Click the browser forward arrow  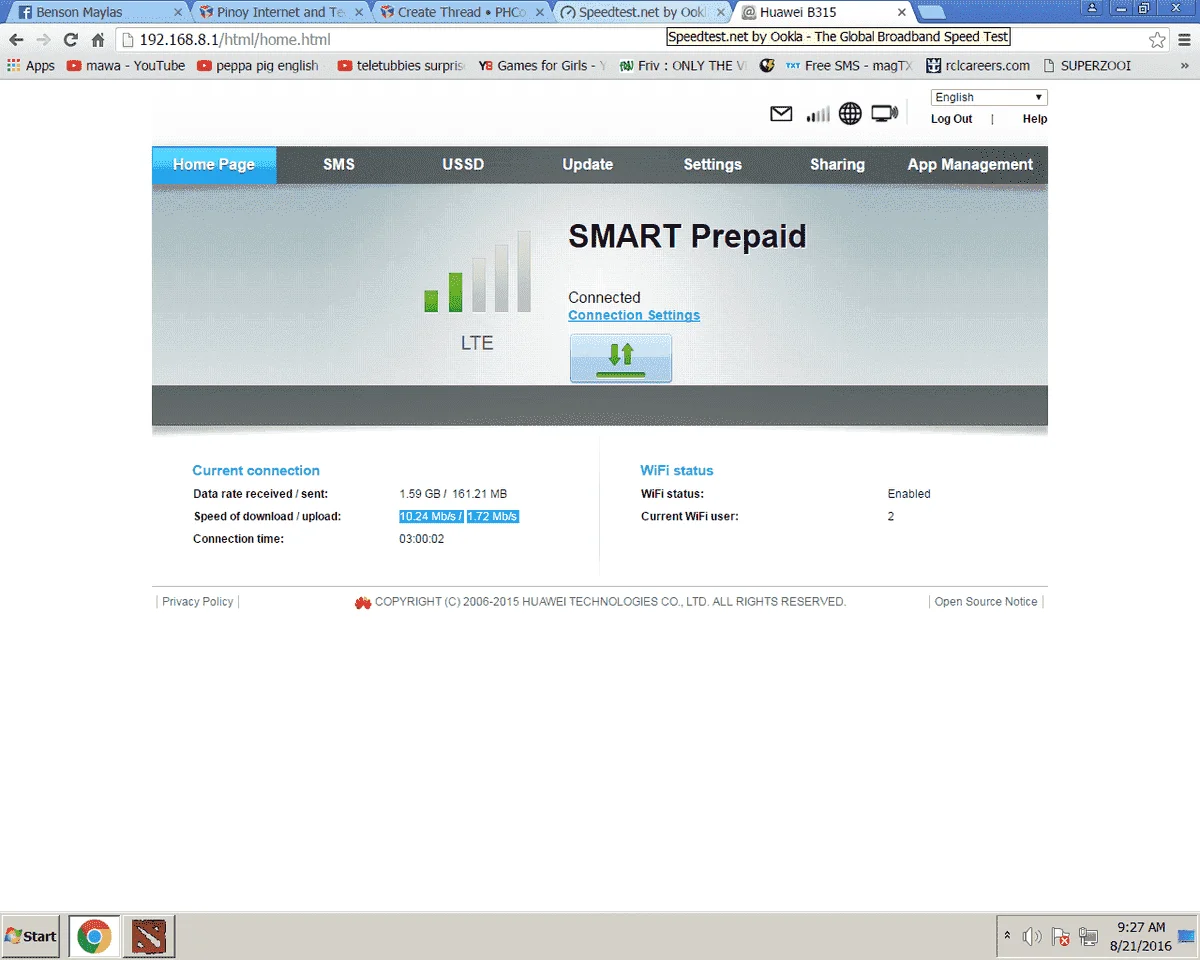click(43, 40)
